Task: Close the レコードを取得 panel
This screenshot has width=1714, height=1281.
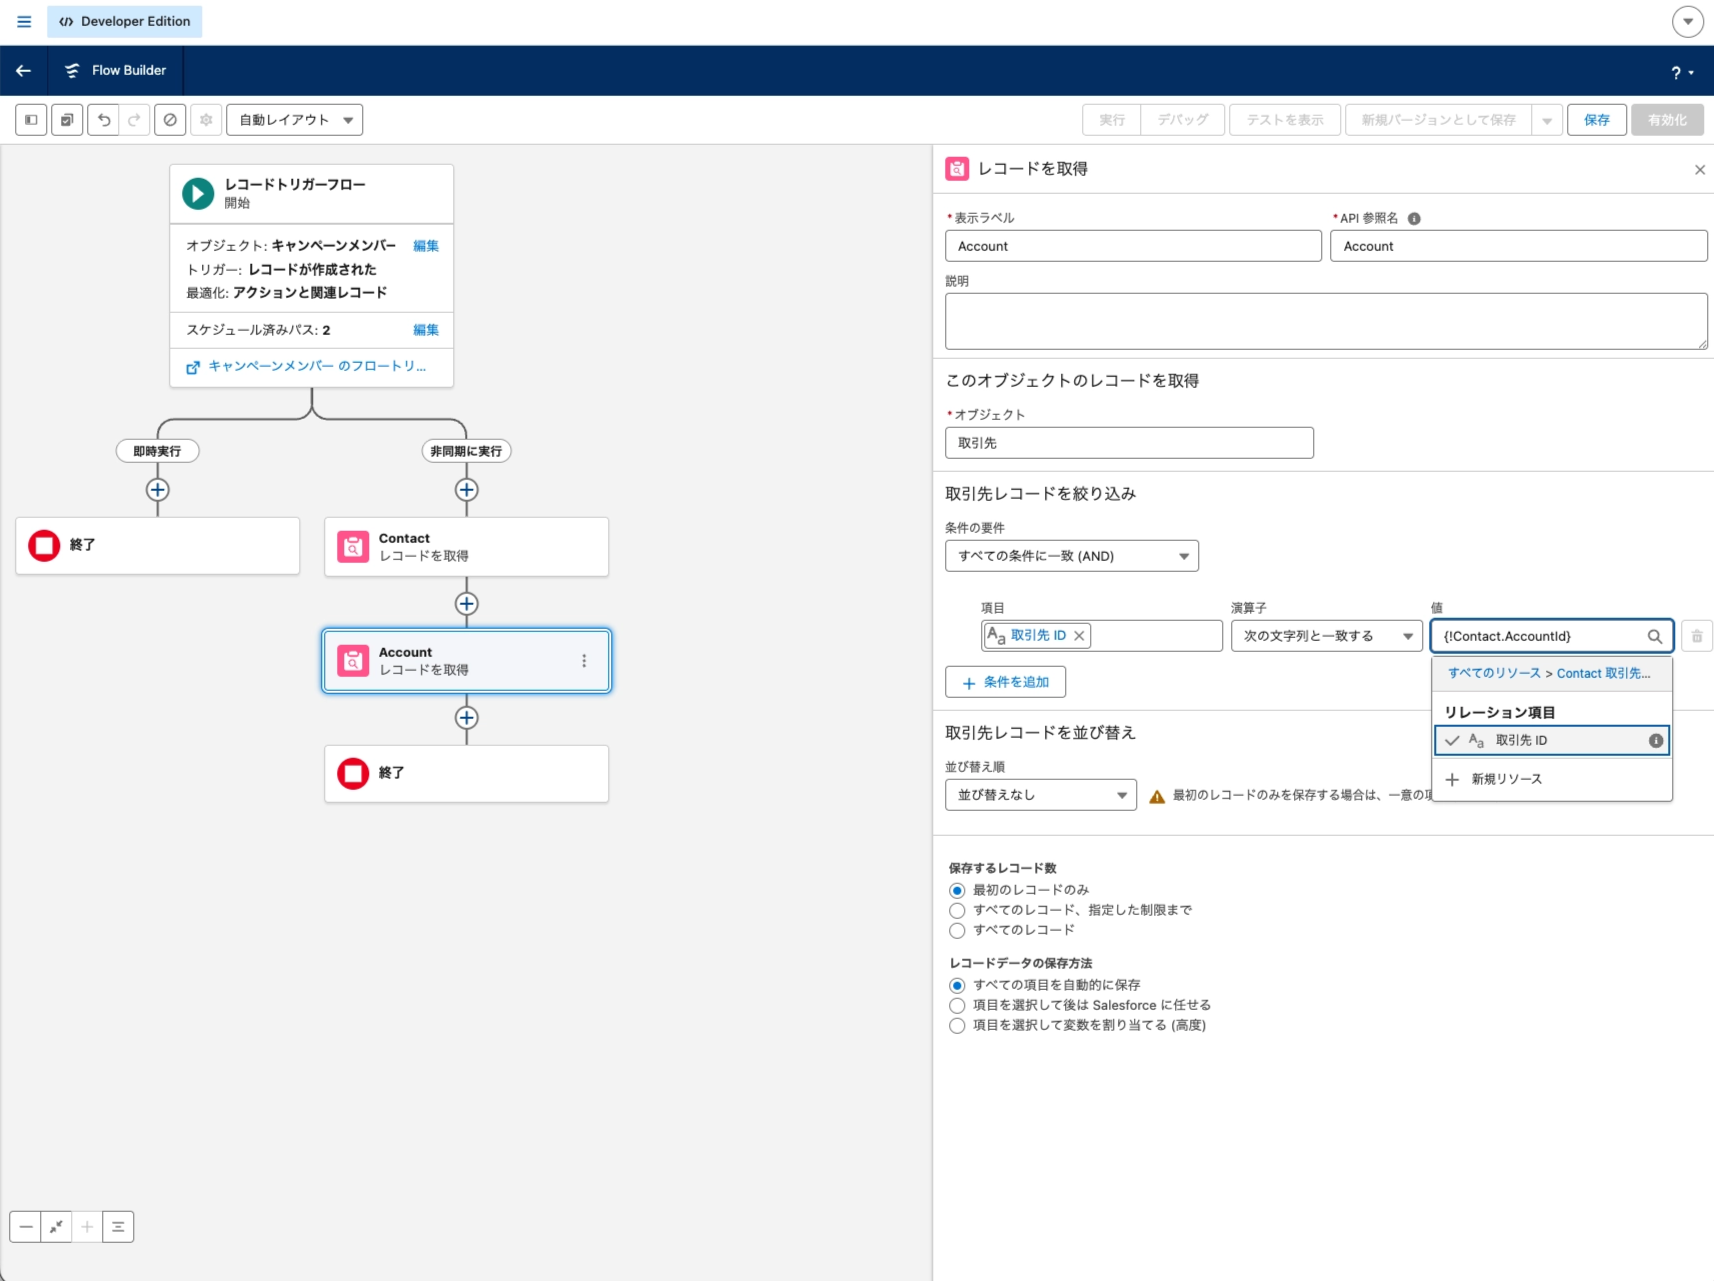Action: 1699,170
